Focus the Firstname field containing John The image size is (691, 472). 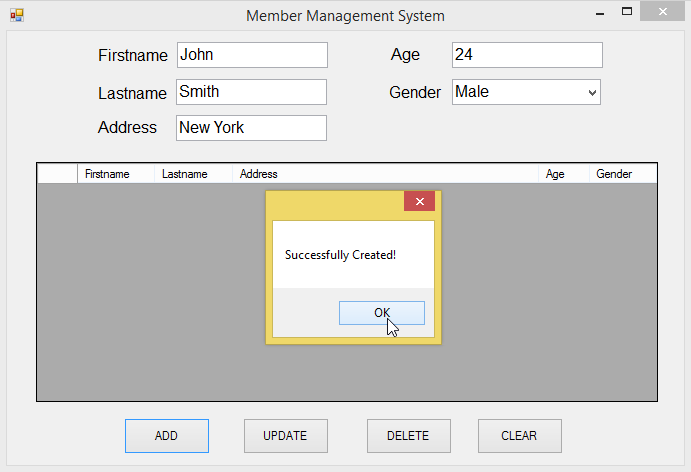[x=252, y=55]
